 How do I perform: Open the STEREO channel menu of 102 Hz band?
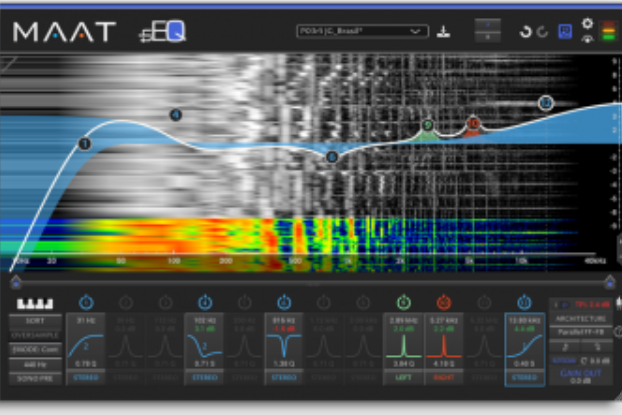205,377
